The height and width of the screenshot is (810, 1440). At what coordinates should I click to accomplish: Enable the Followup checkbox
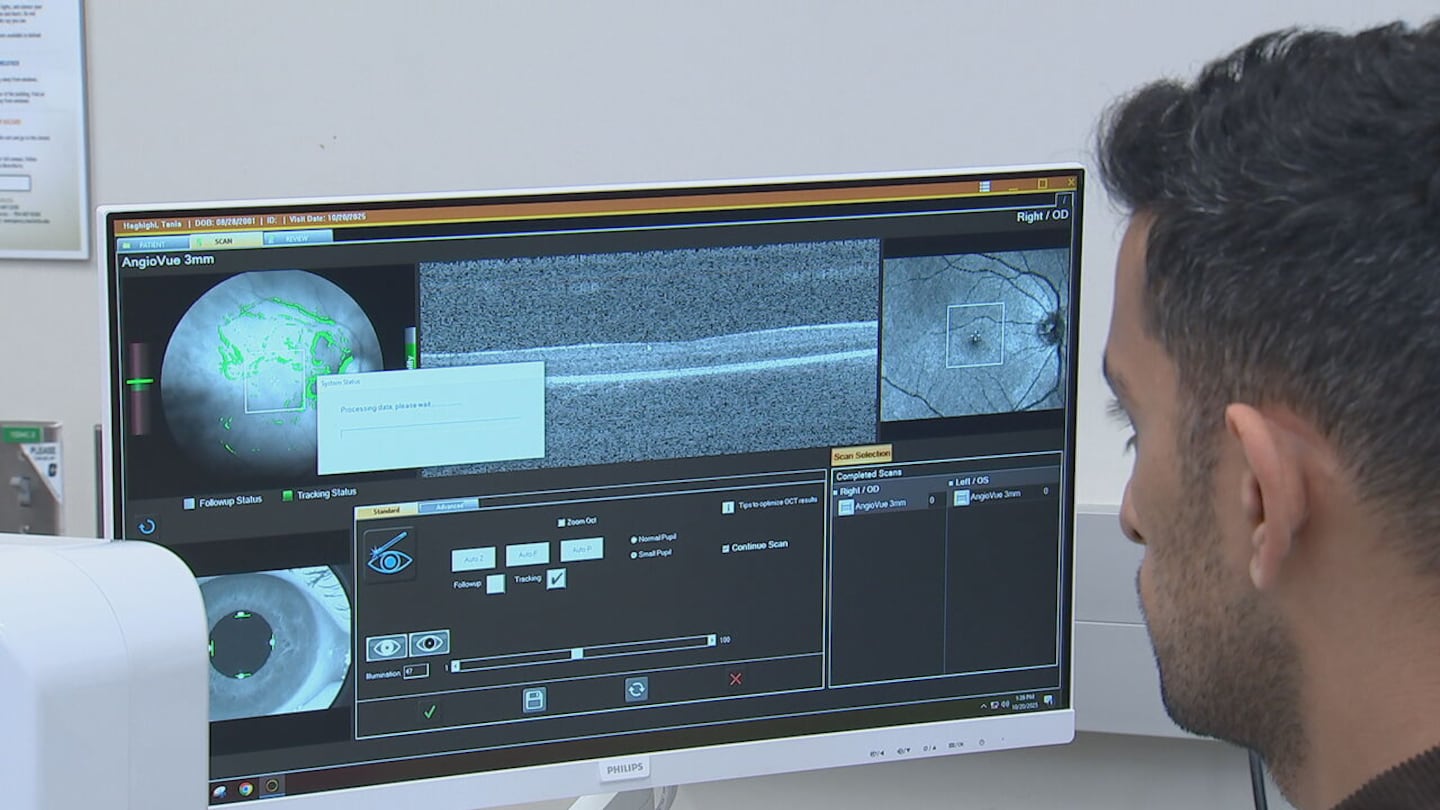(x=495, y=584)
